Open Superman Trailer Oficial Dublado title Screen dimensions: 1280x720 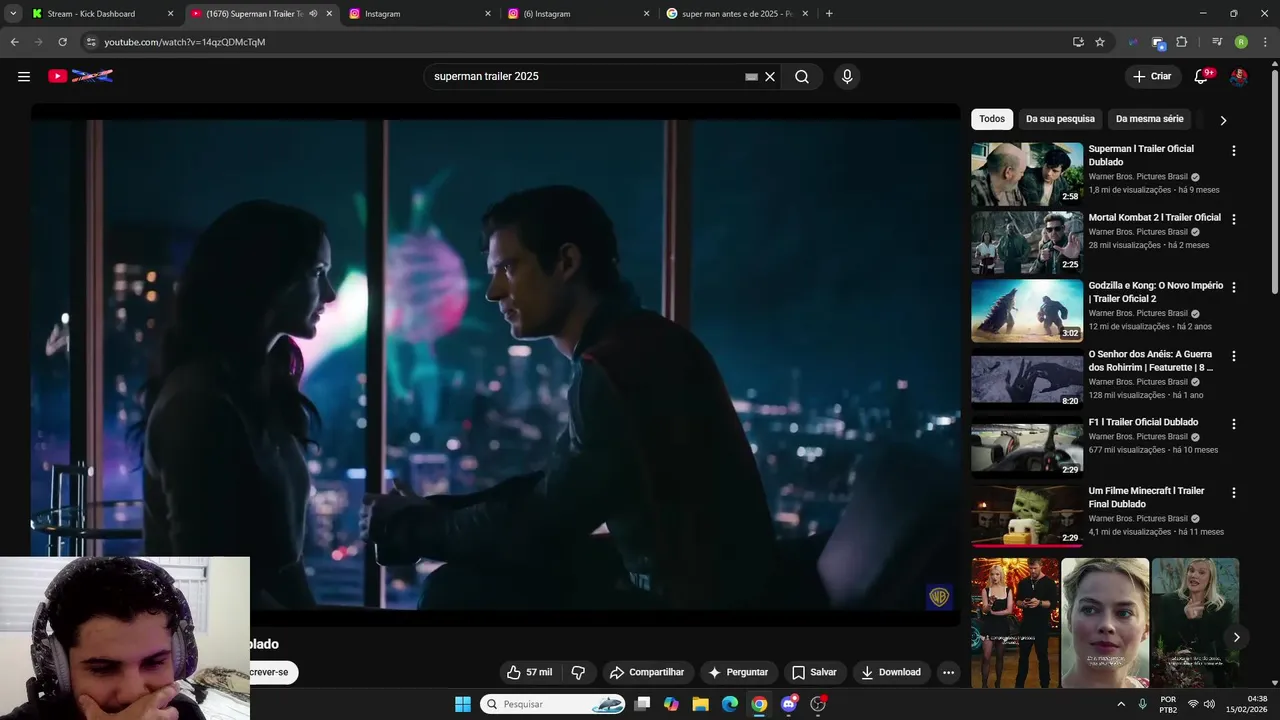(x=1141, y=155)
